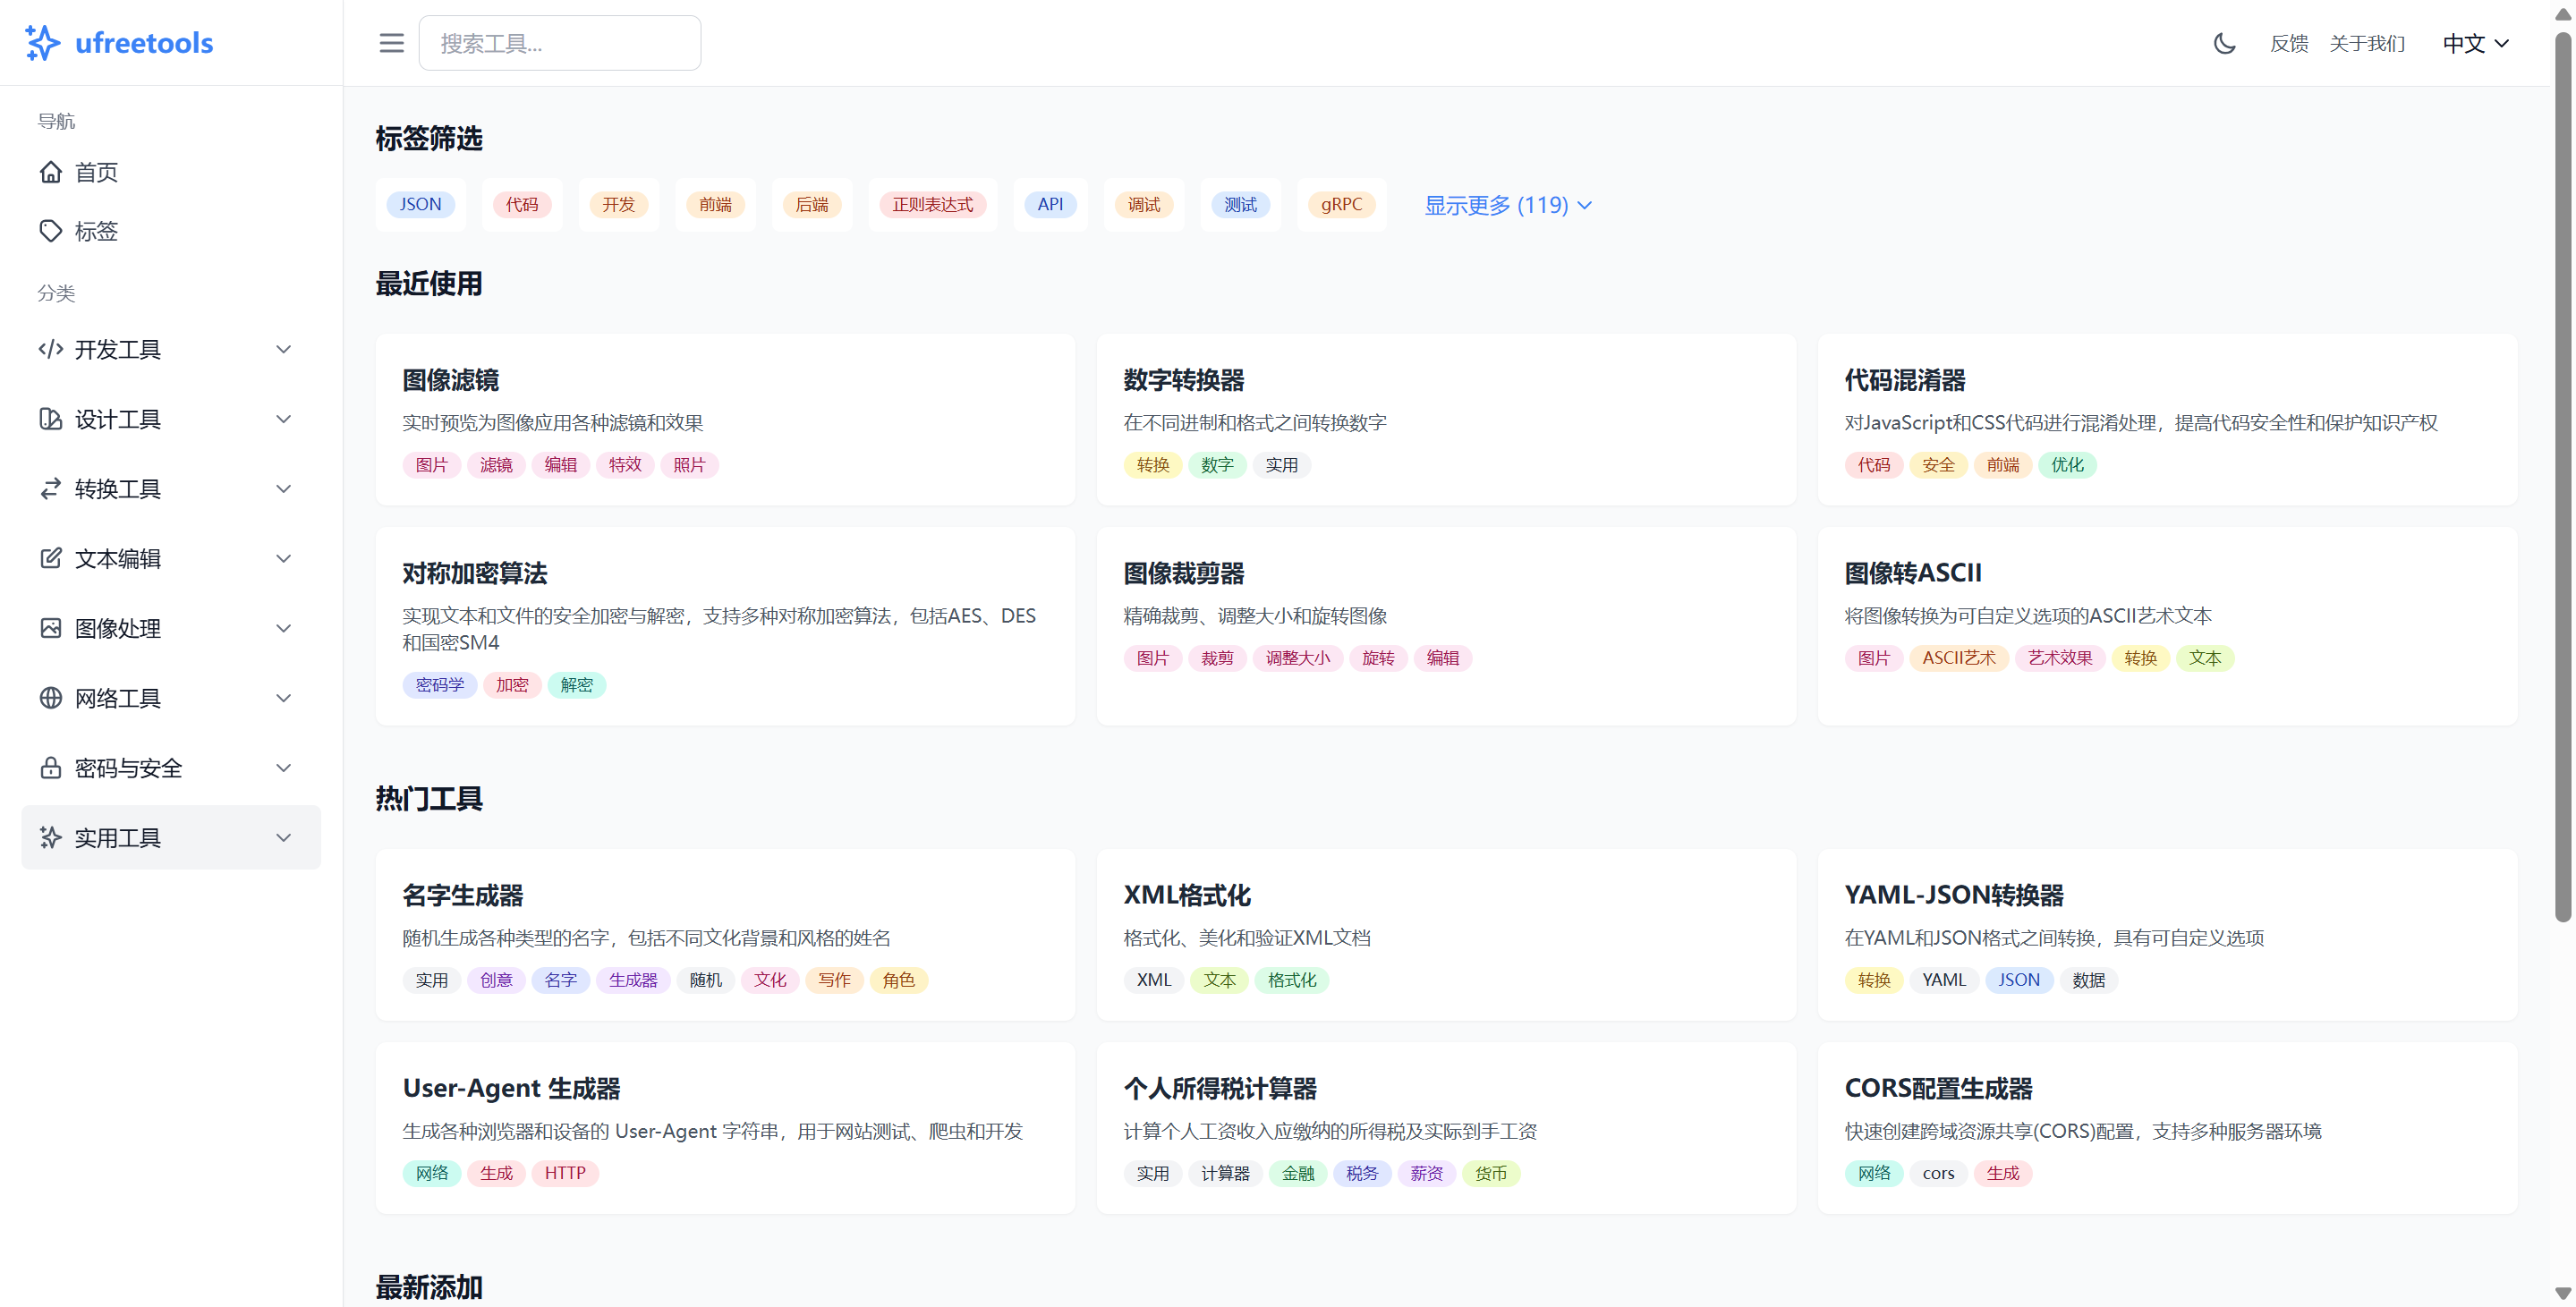
Task: Open the 对称加密算法 tool card
Action: tap(725, 626)
